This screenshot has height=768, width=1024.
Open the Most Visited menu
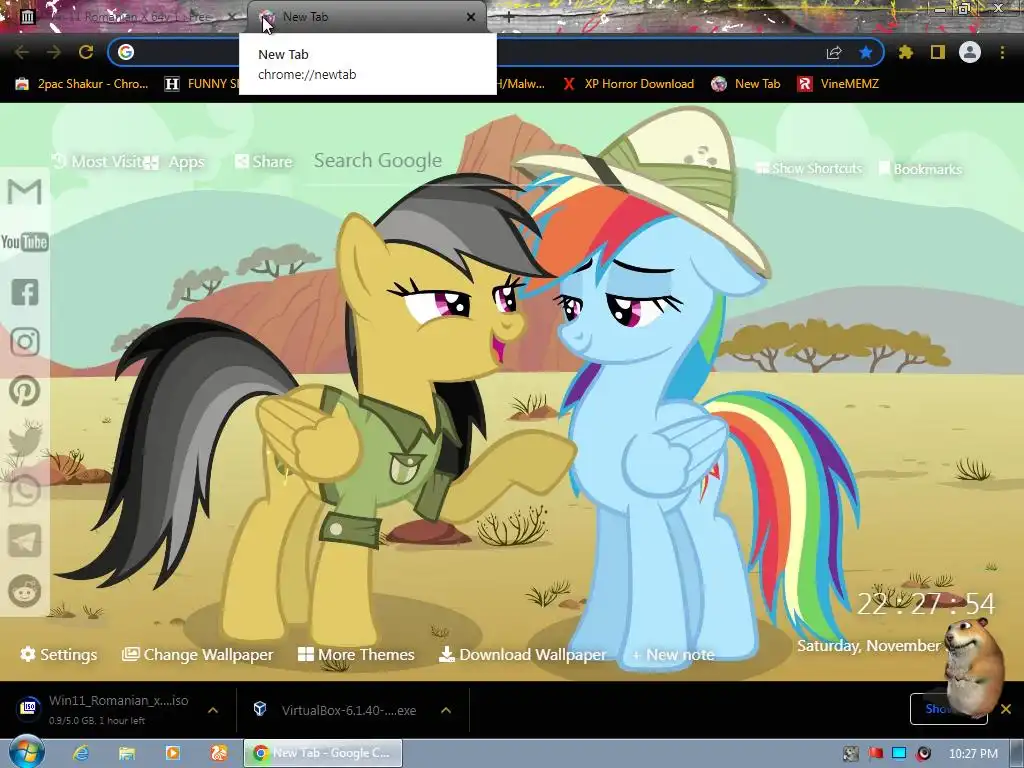(95, 161)
